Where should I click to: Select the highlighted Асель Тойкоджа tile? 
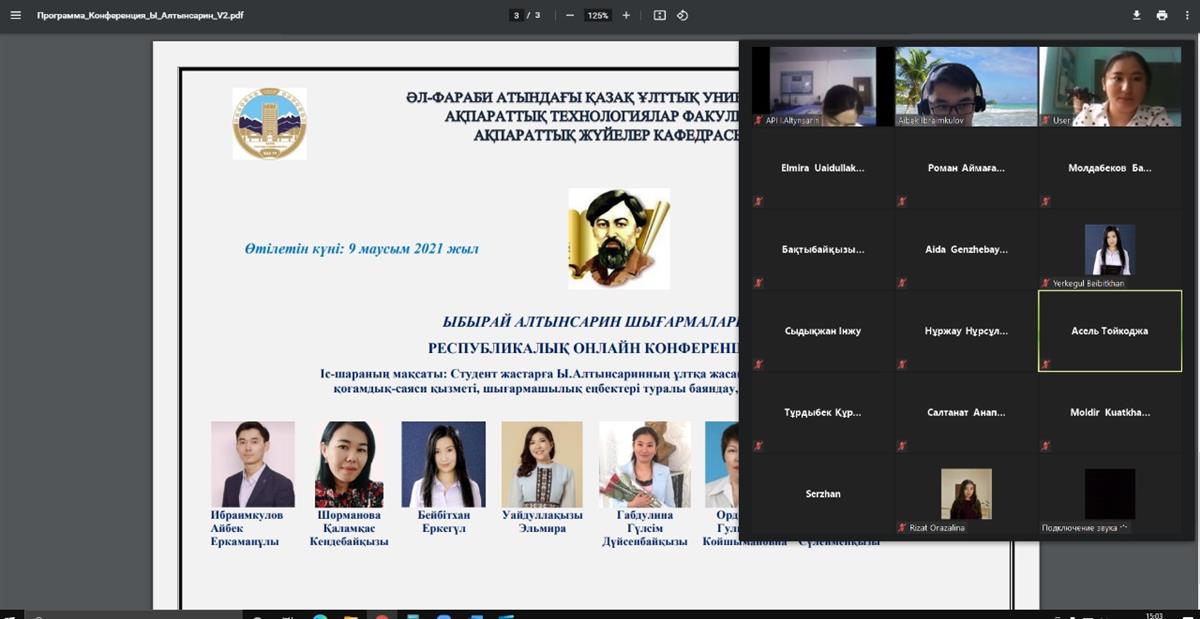[x=1109, y=331]
